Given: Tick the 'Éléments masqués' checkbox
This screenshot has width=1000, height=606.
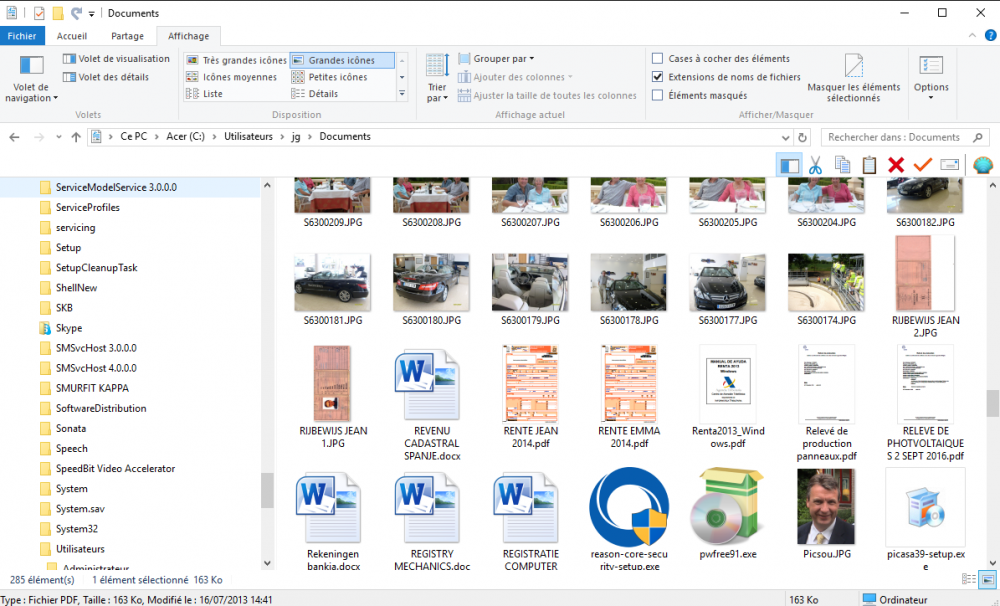Looking at the screenshot, I should point(658,96).
